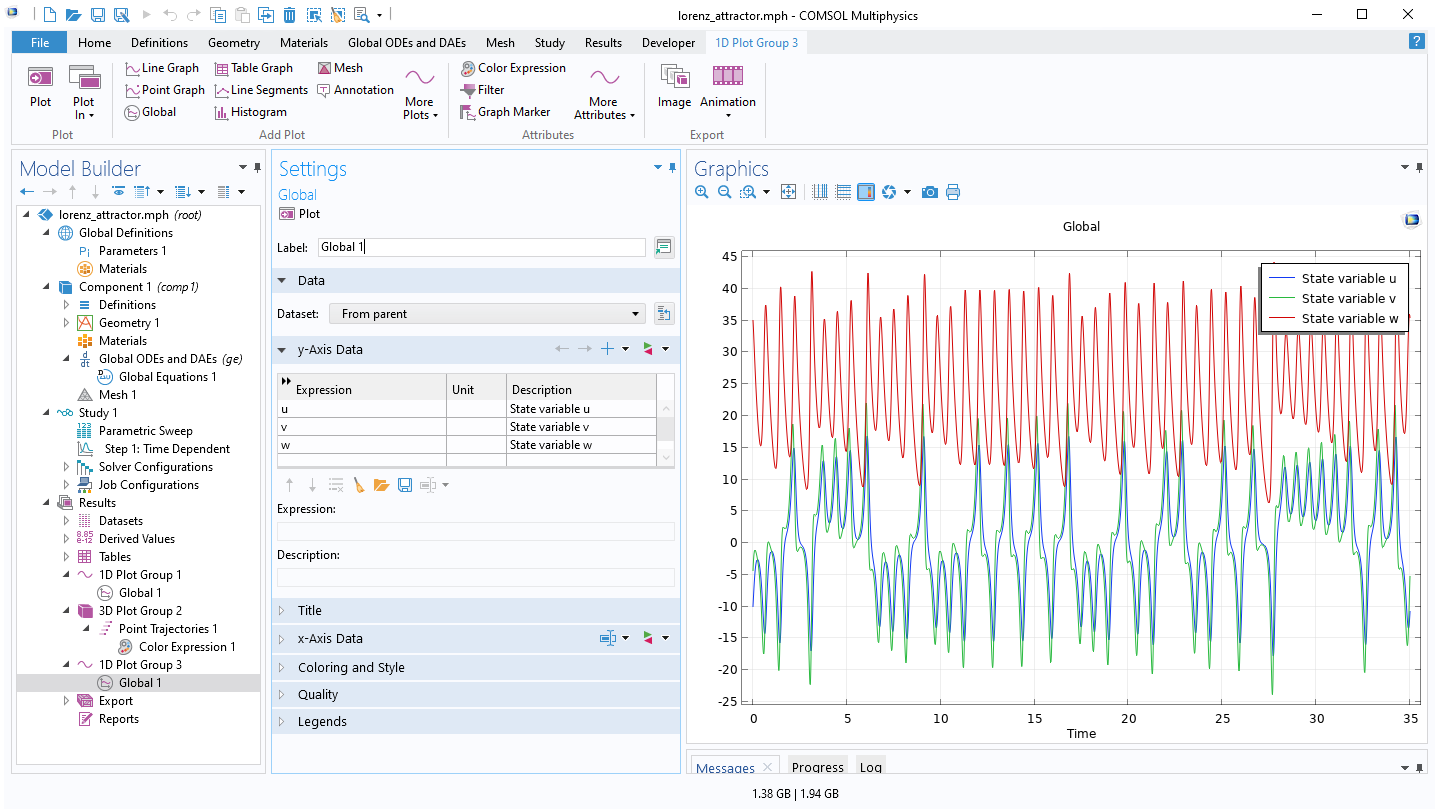Click the Label input field

(x=481, y=247)
